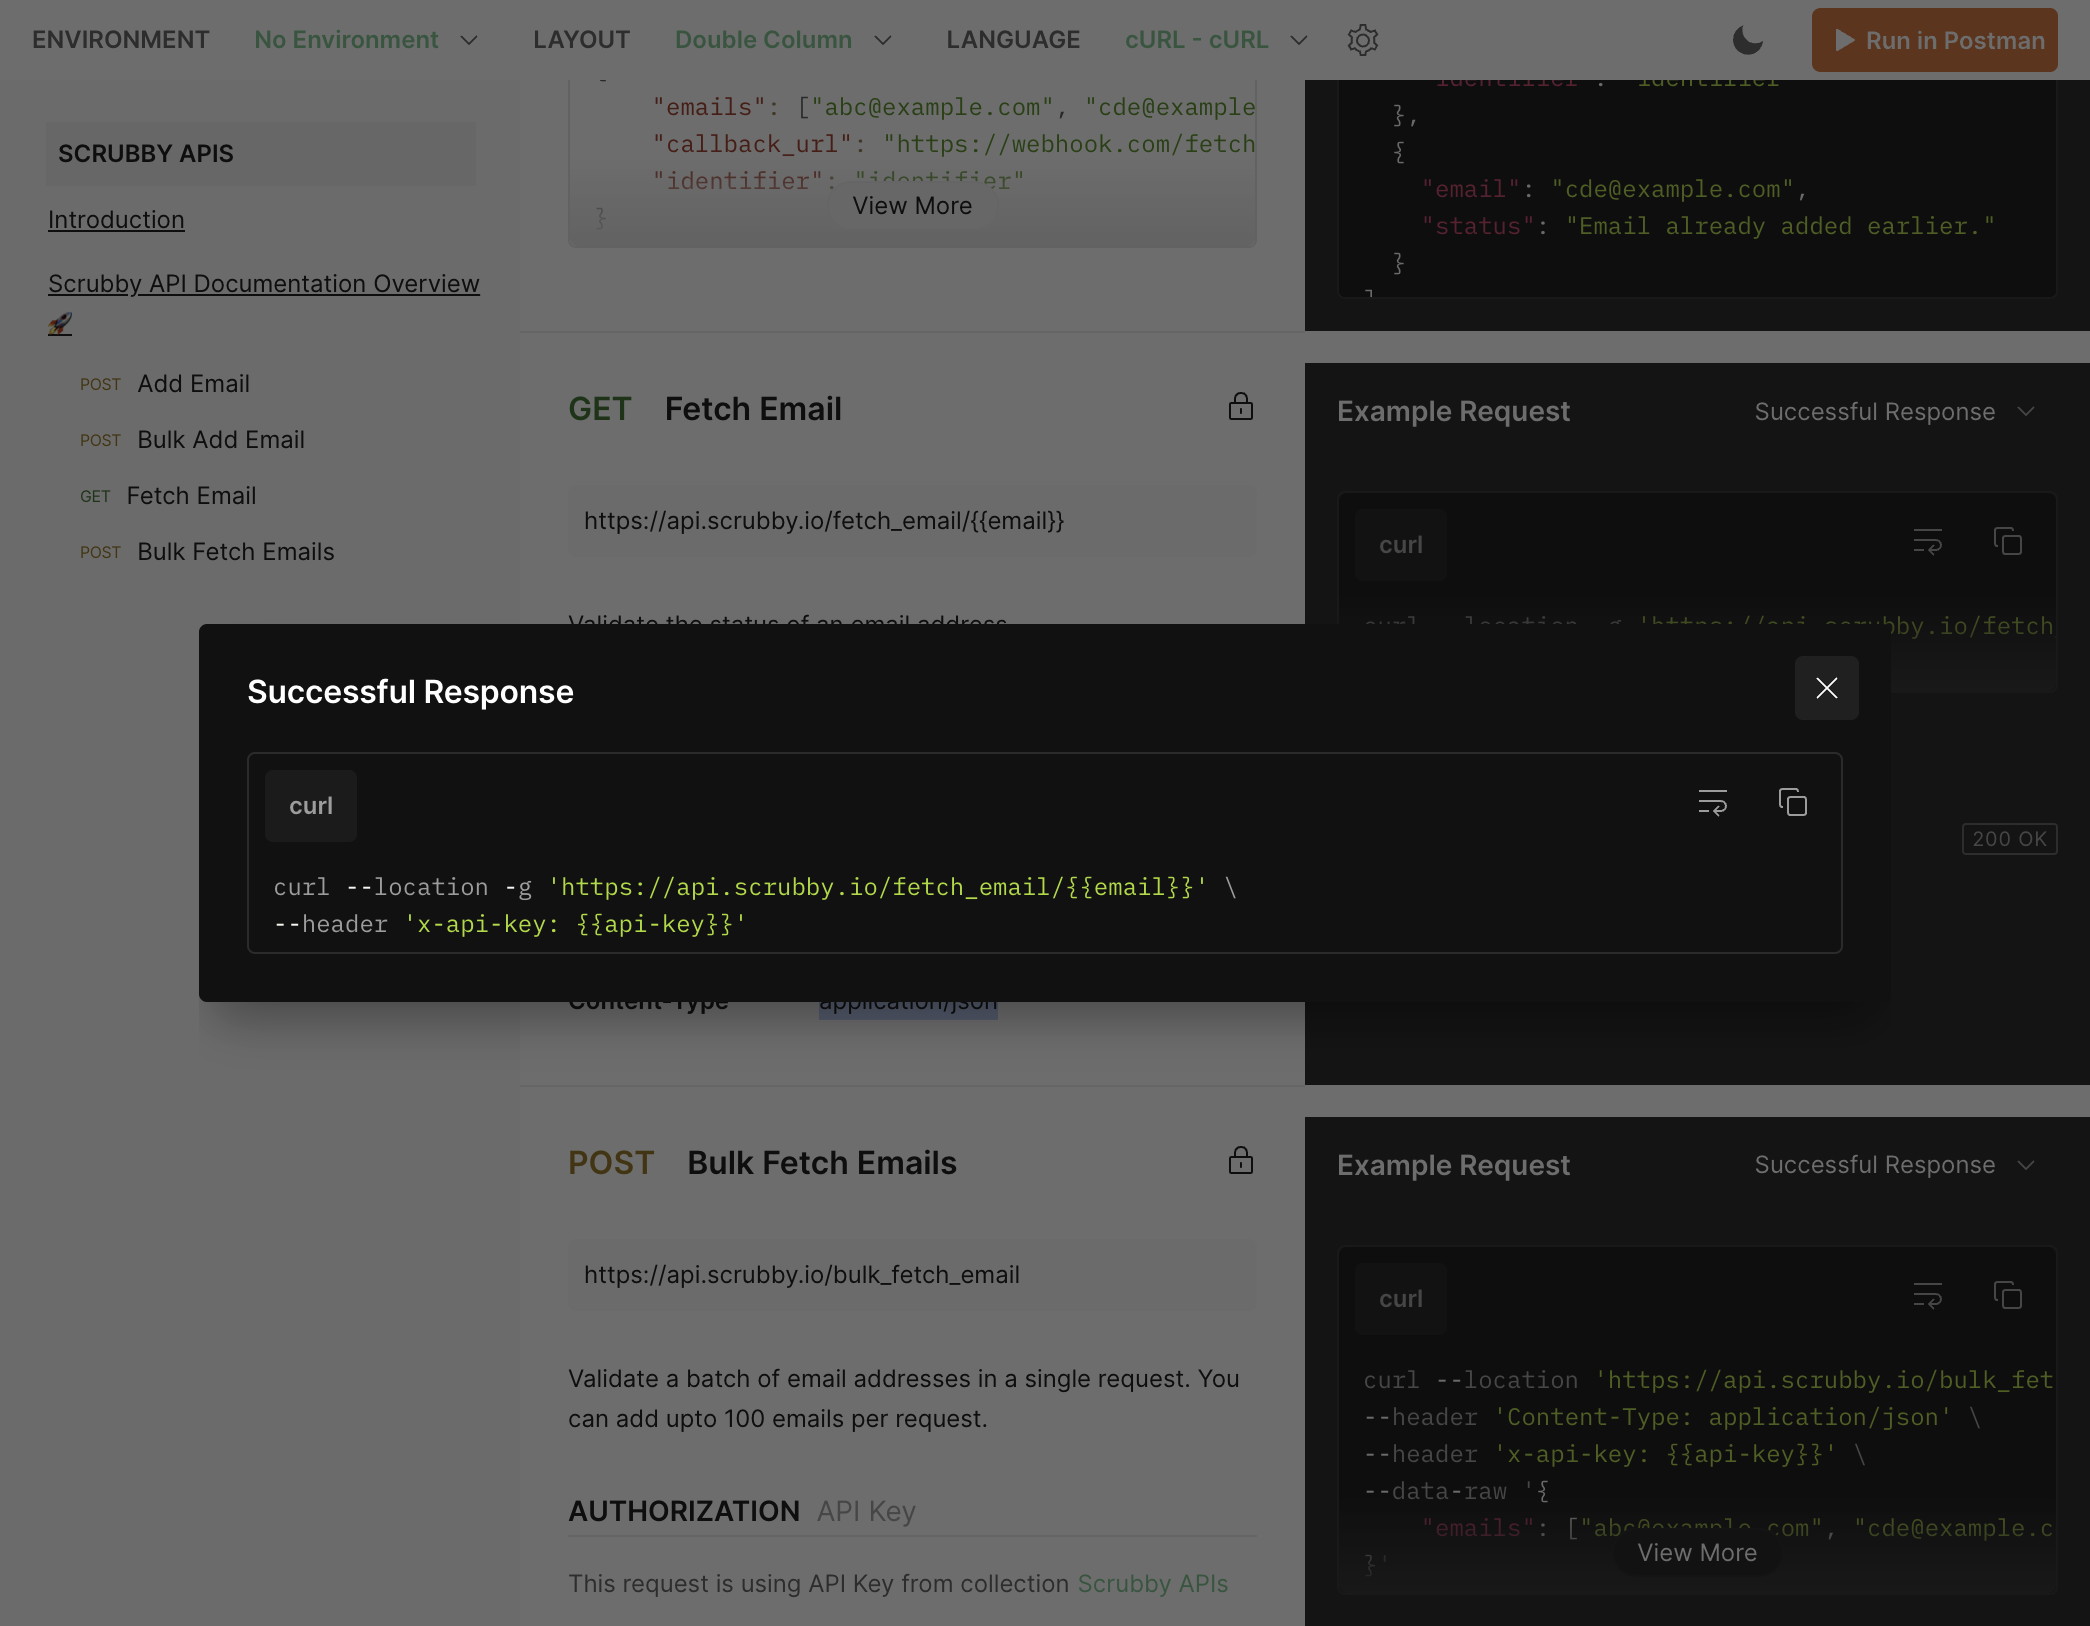
Task: Click View More on top request body
Action: pos(912,206)
